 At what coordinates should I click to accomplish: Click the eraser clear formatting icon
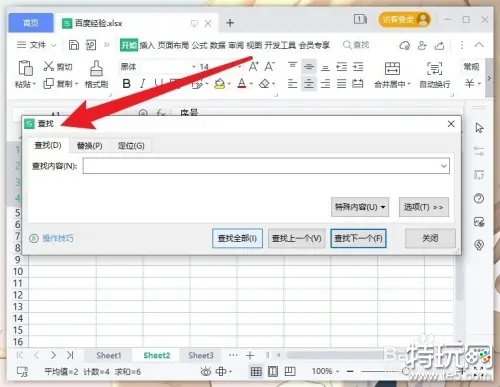pos(264,83)
